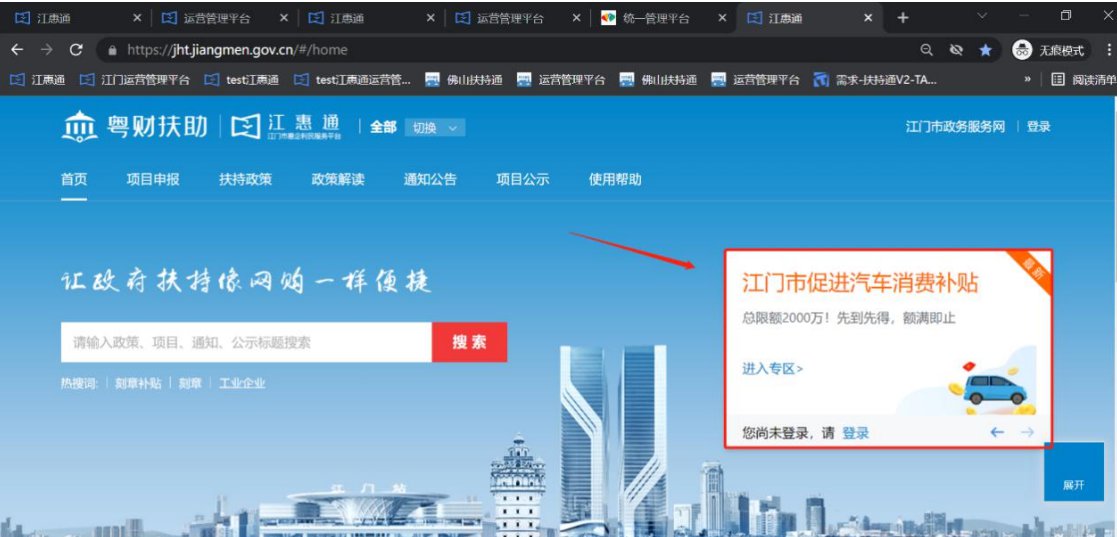This screenshot has height=537, width=1117.
Task: Open the tab search chevron icon
Action: (x=982, y=16)
